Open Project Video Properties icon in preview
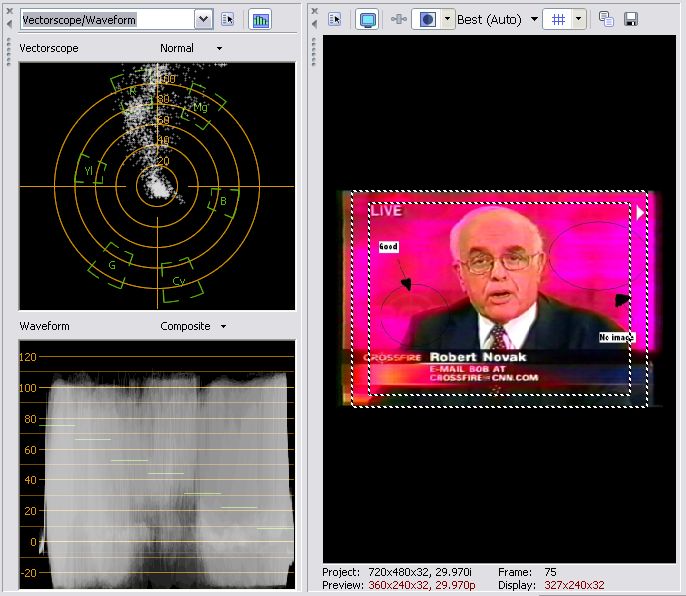The height and width of the screenshot is (596, 686). coord(335,19)
